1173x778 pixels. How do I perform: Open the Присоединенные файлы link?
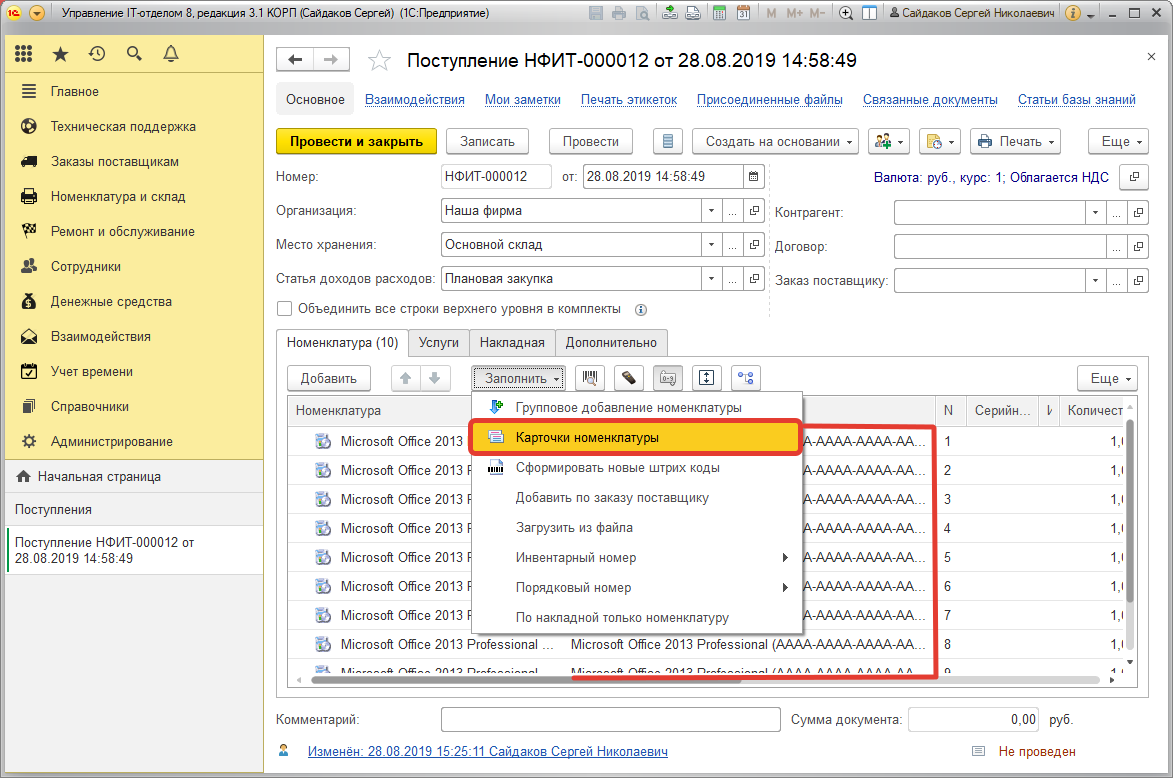point(770,99)
